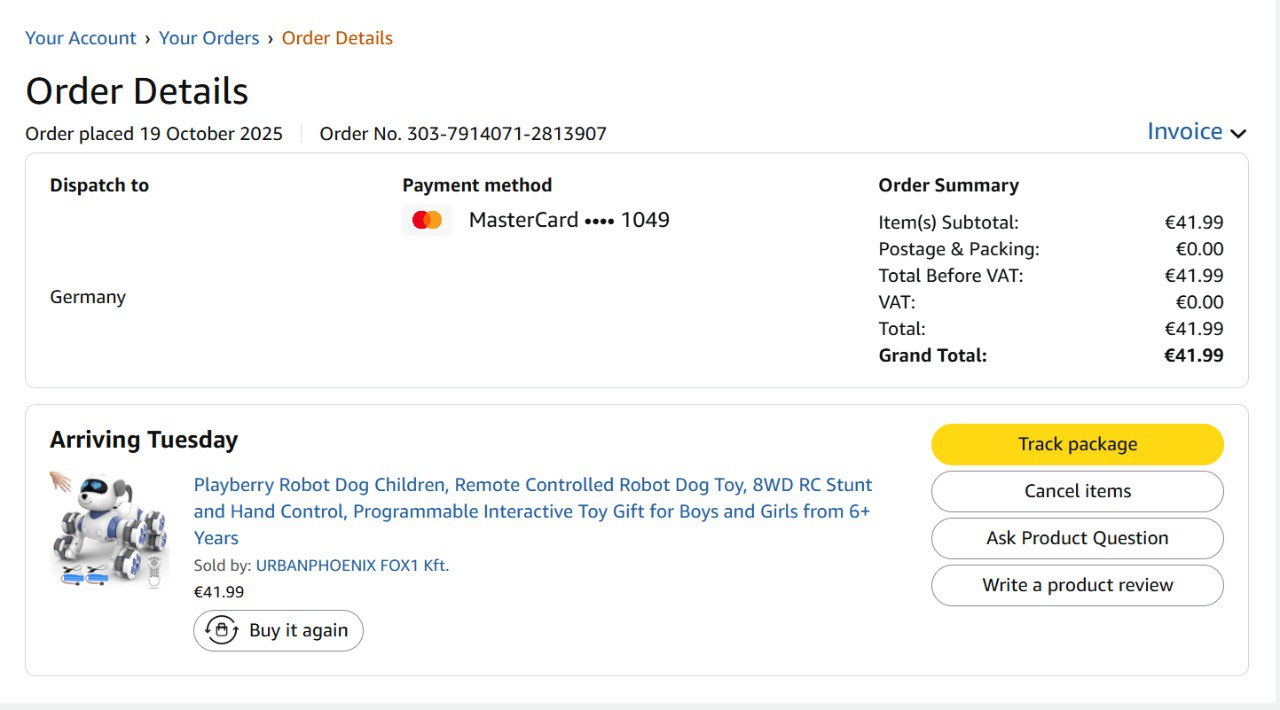Click Write a product review
Image resolution: width=1280 pixels, height=710 pixels.
(x=1077, y=585)
